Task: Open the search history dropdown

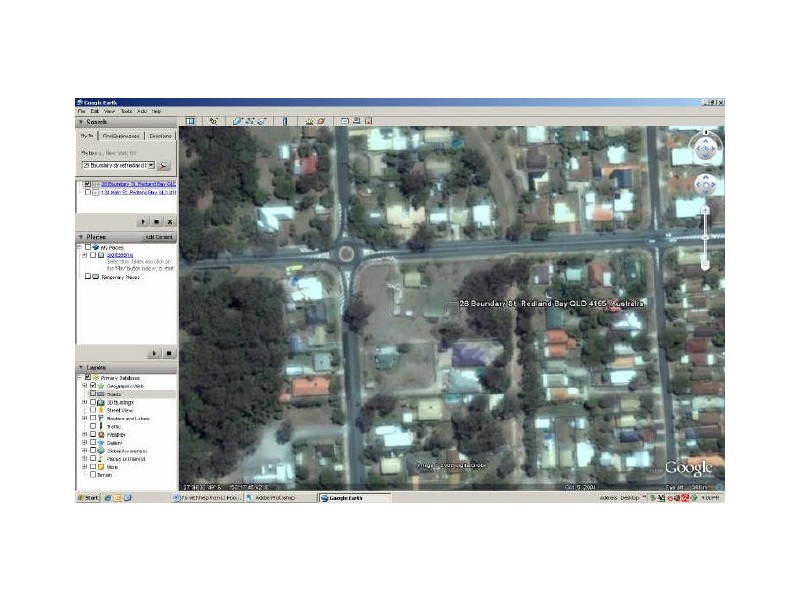Action: 150,165
